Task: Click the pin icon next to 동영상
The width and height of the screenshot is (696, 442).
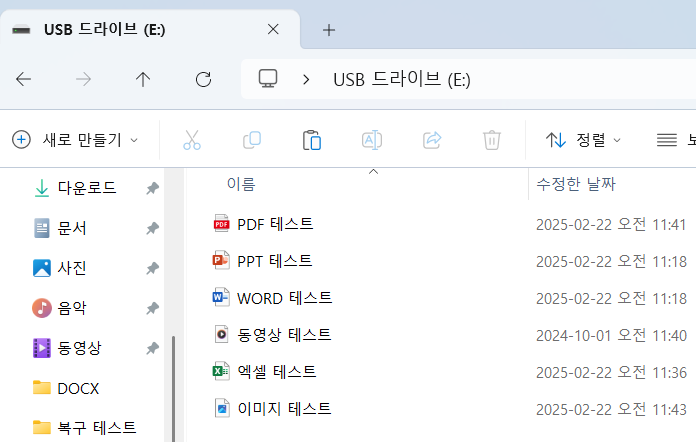Action: [152, 348]
